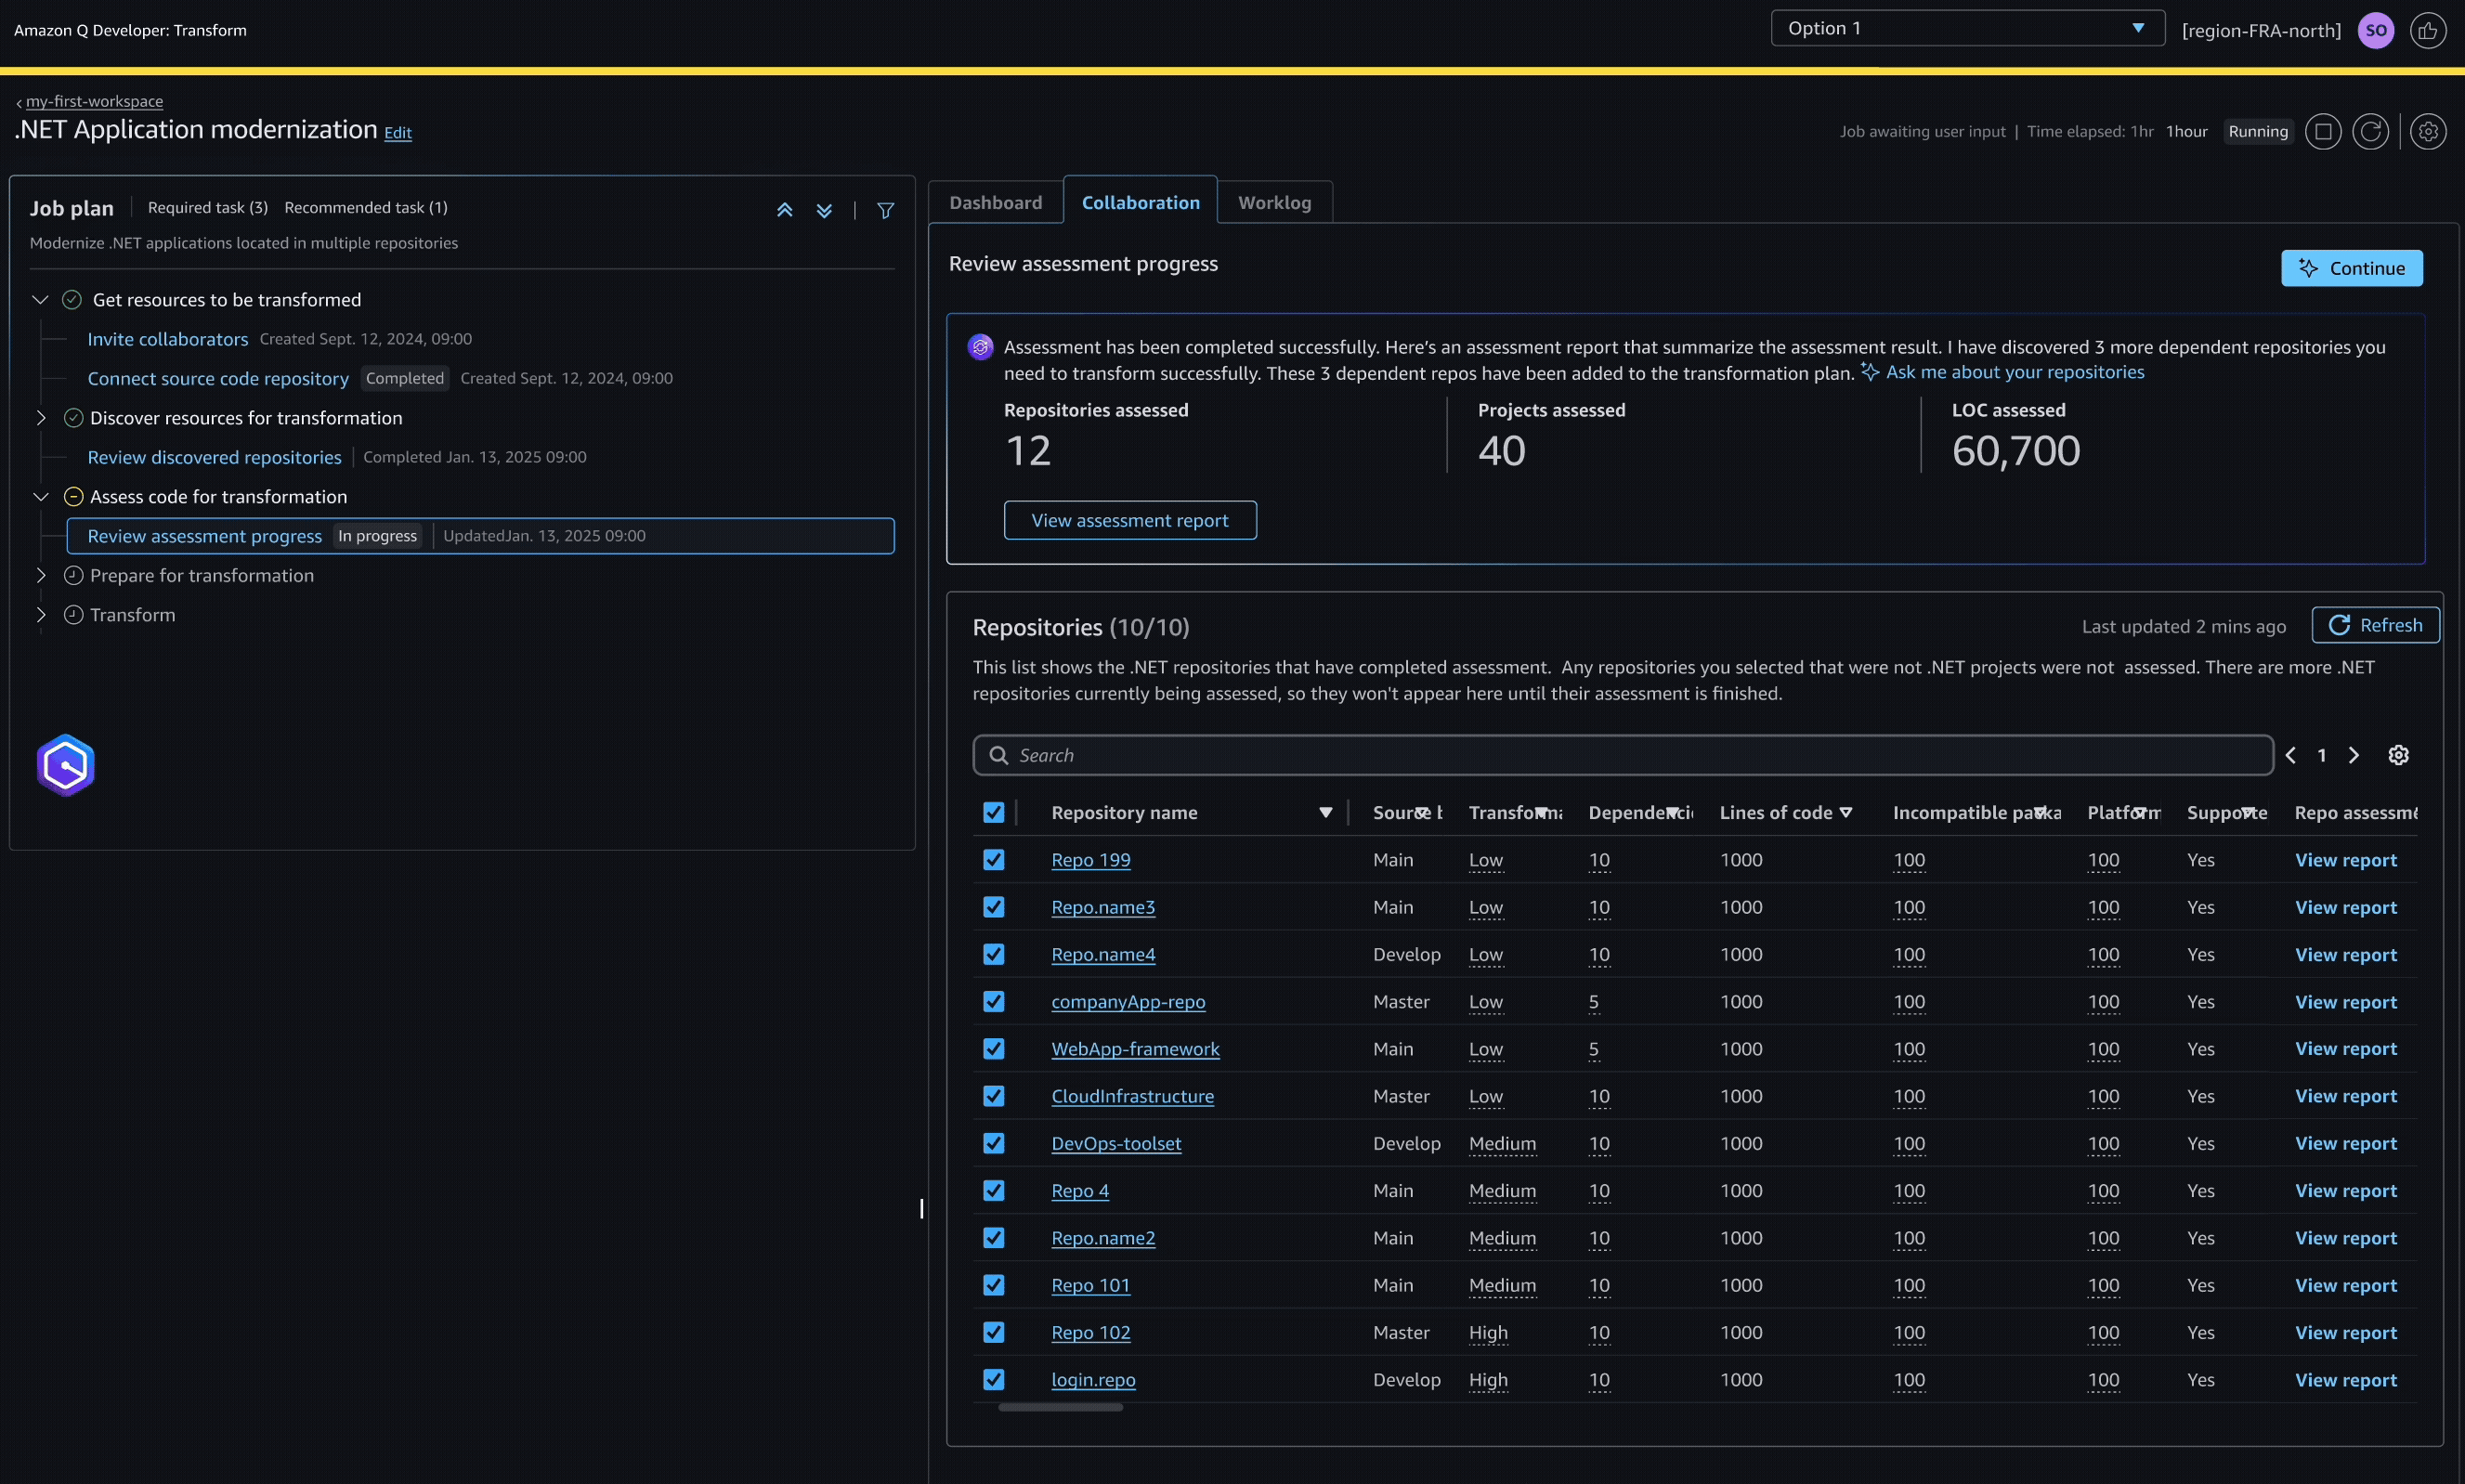Click the SO user avatar

(x=2375, y=30)
